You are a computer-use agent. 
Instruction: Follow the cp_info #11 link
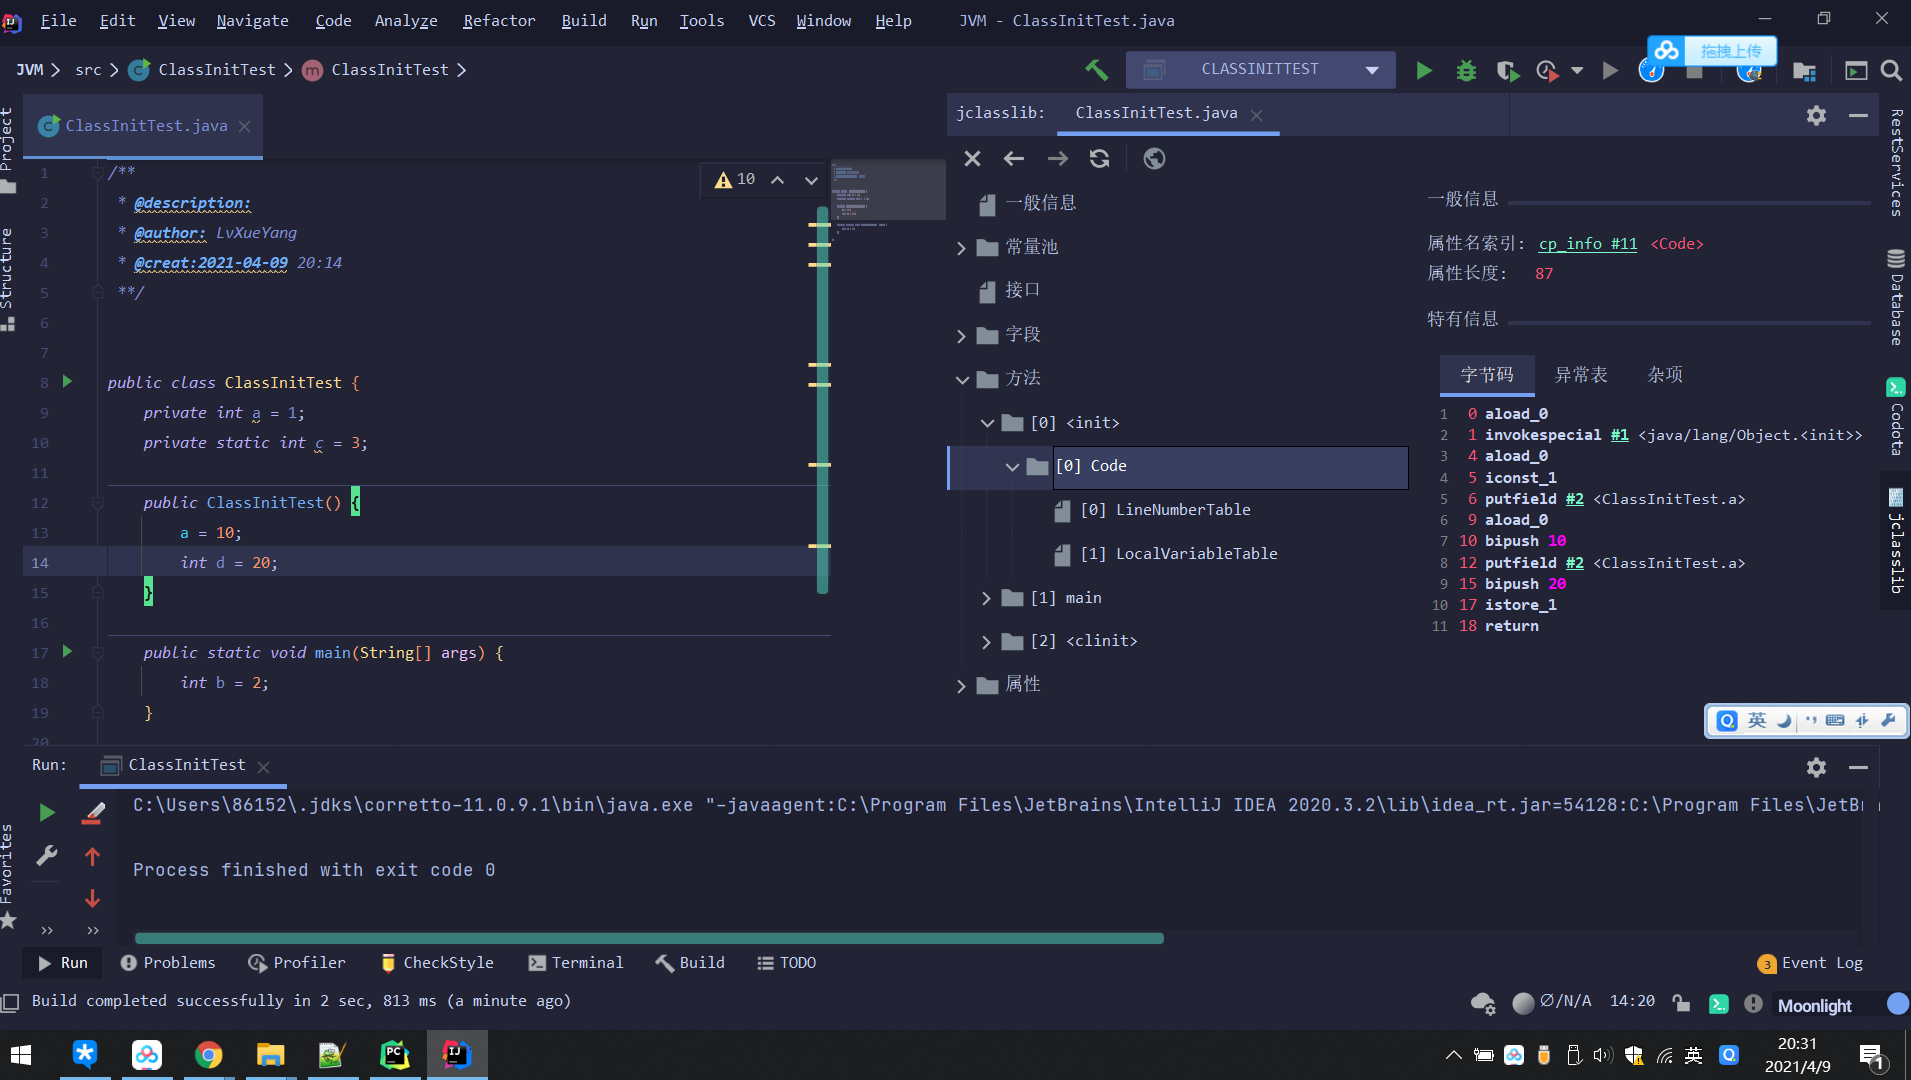(1588, 244)
